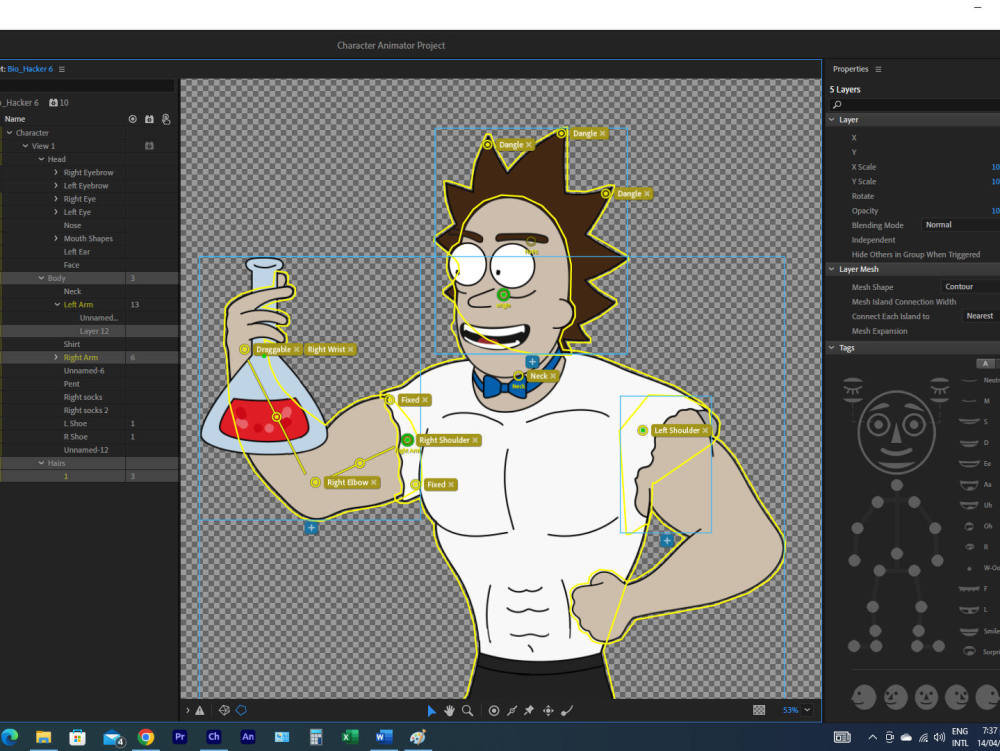Switch to the Bio_Hacker 6 puppet tab
Image resolution: width=1000 pixels, height=751 pixels.
point(30,69)
